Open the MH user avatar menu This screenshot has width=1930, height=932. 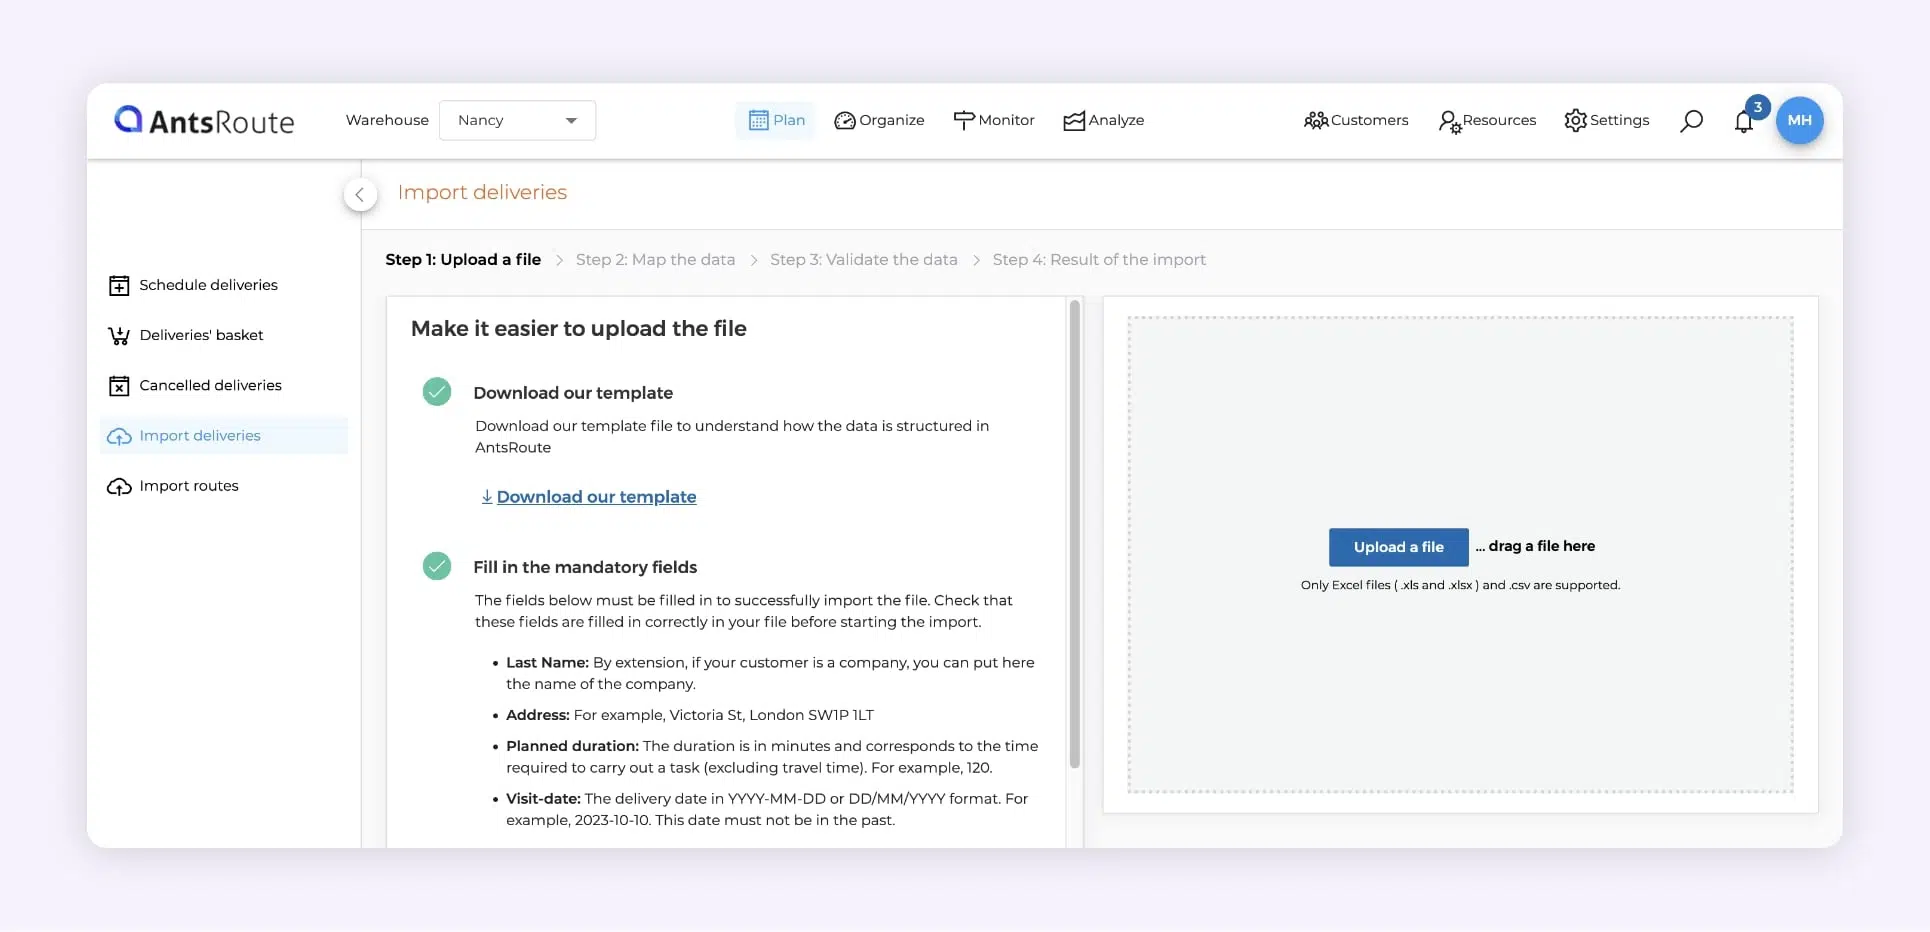1799,120
